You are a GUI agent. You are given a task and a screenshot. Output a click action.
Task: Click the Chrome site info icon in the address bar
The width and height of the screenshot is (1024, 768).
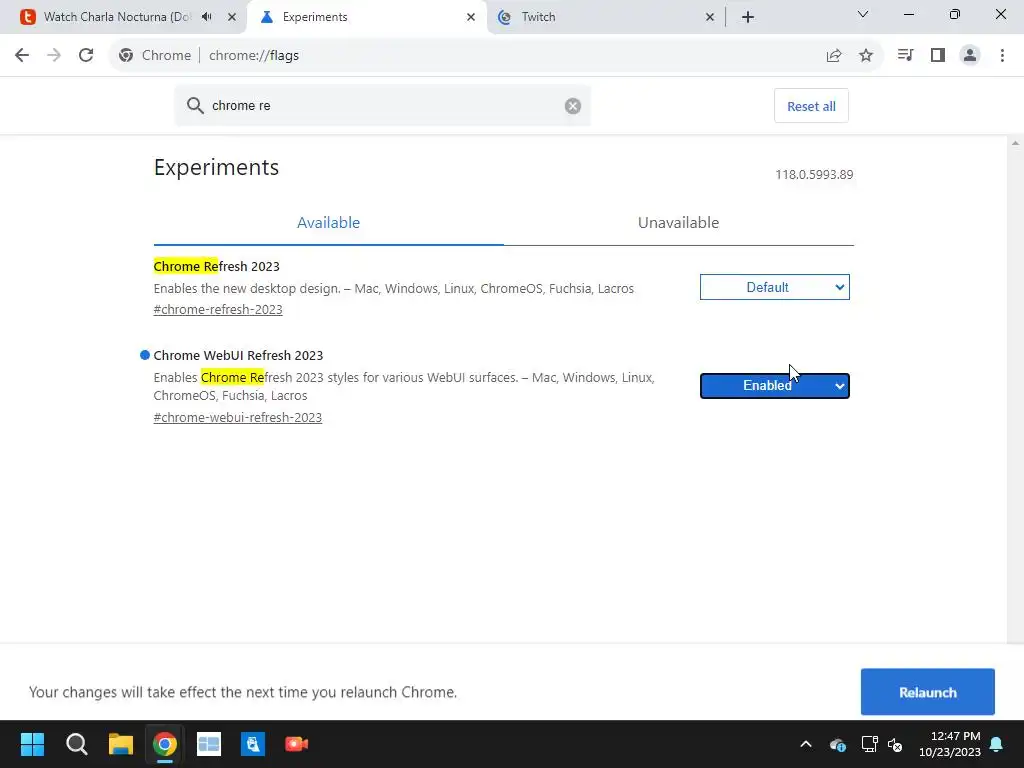[x=126, y=56]
